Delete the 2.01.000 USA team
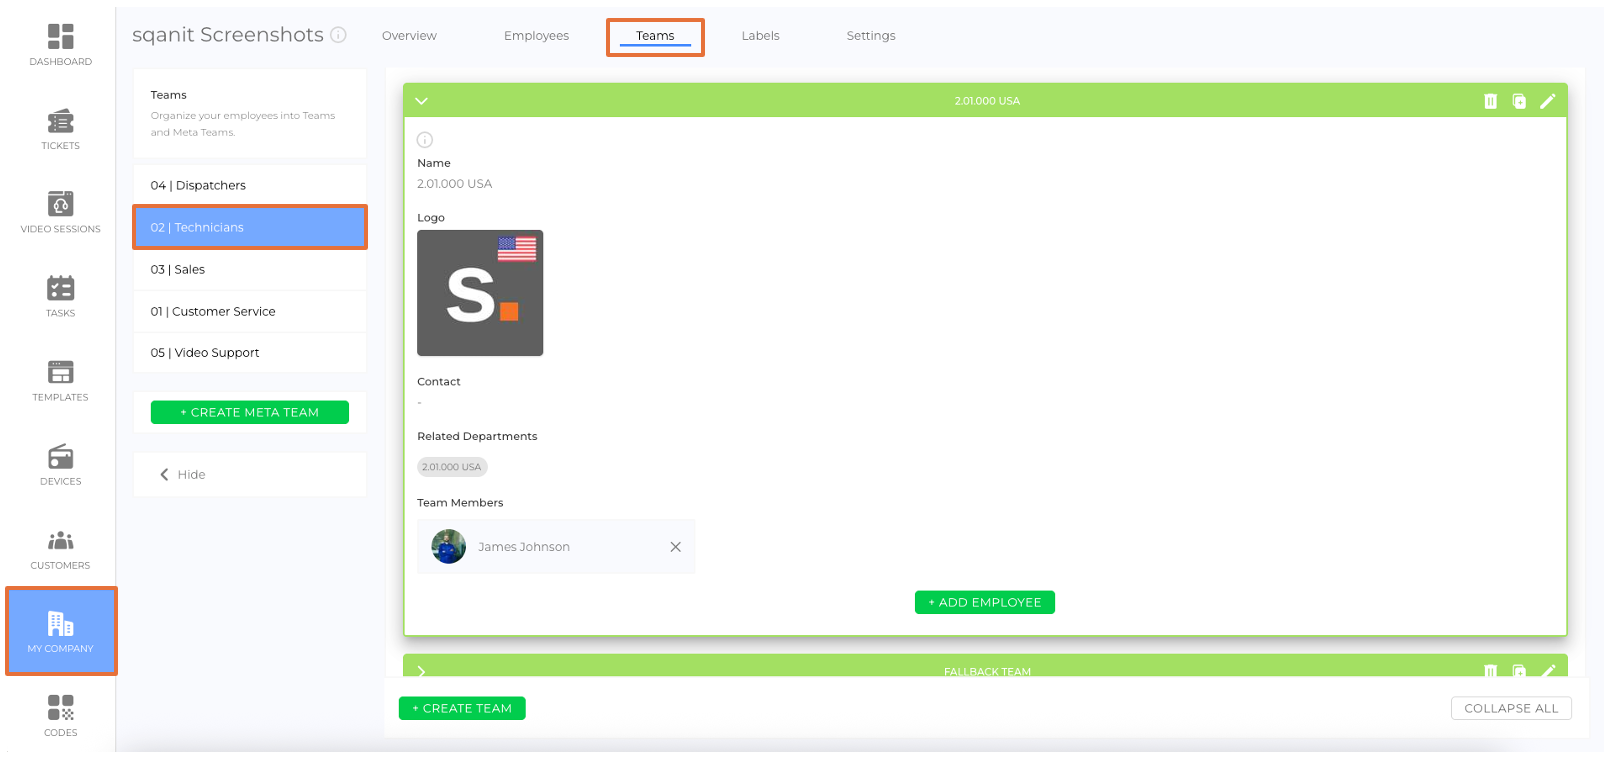 pos(1490,101)
